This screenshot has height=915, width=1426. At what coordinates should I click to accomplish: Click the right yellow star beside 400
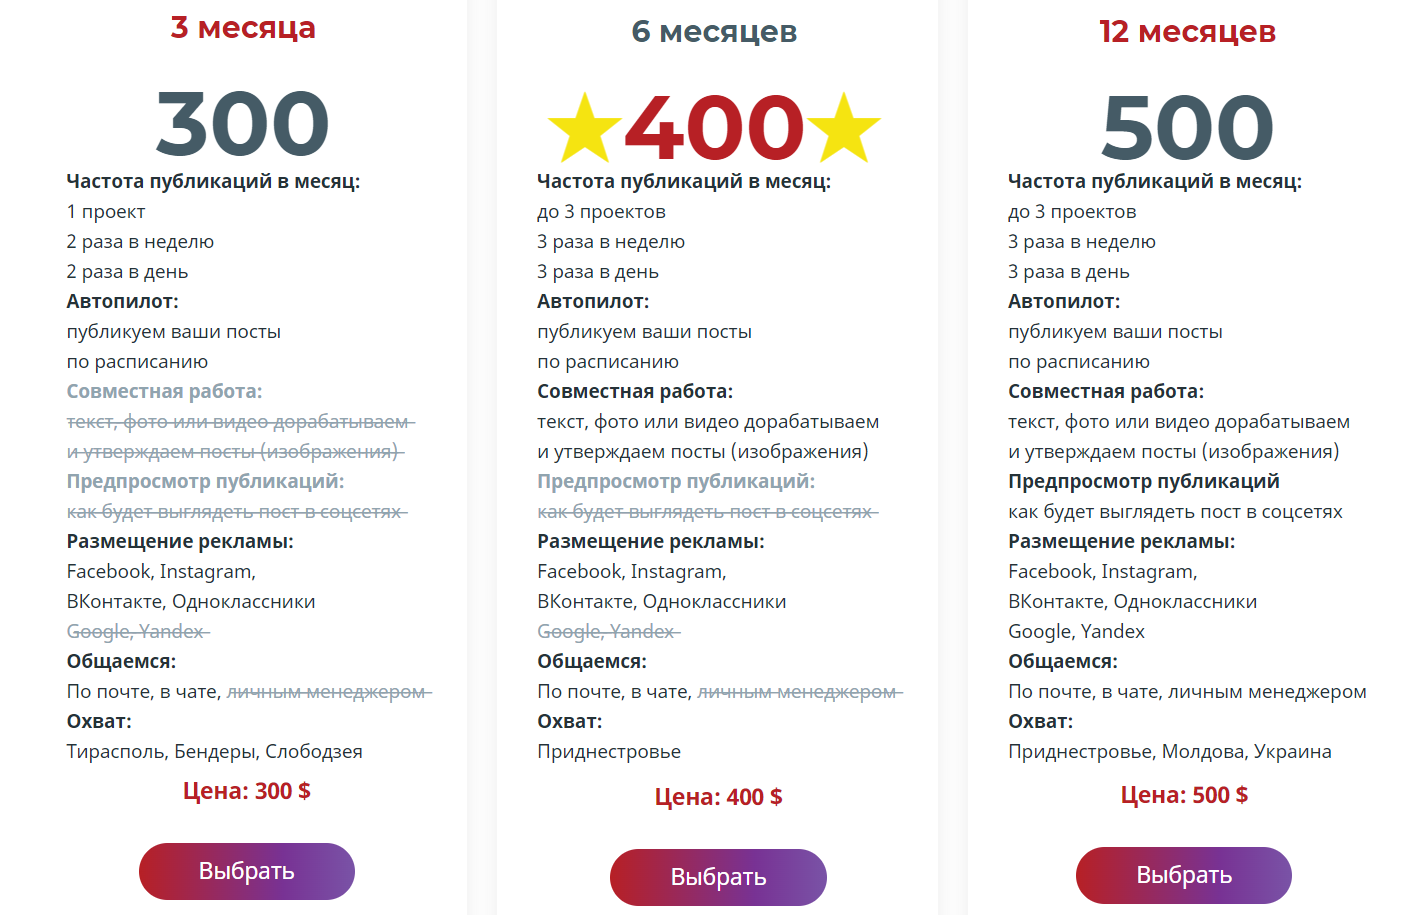[843, 127]
